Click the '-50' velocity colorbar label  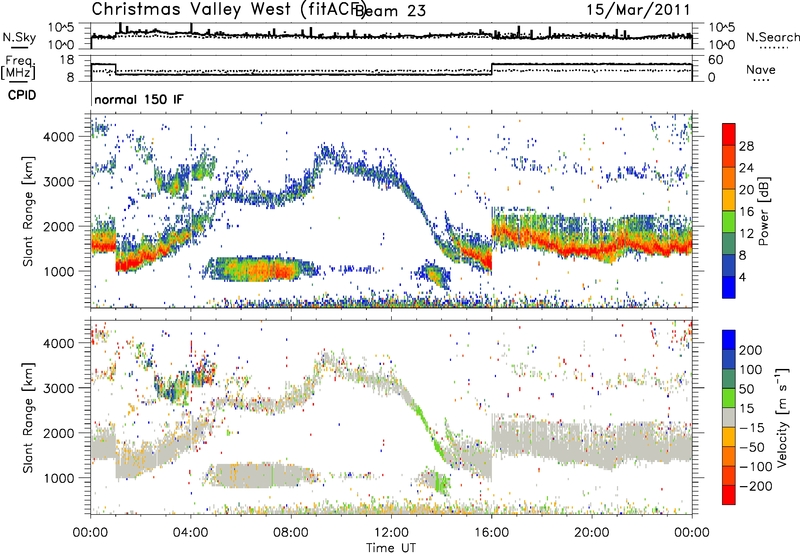752,447
